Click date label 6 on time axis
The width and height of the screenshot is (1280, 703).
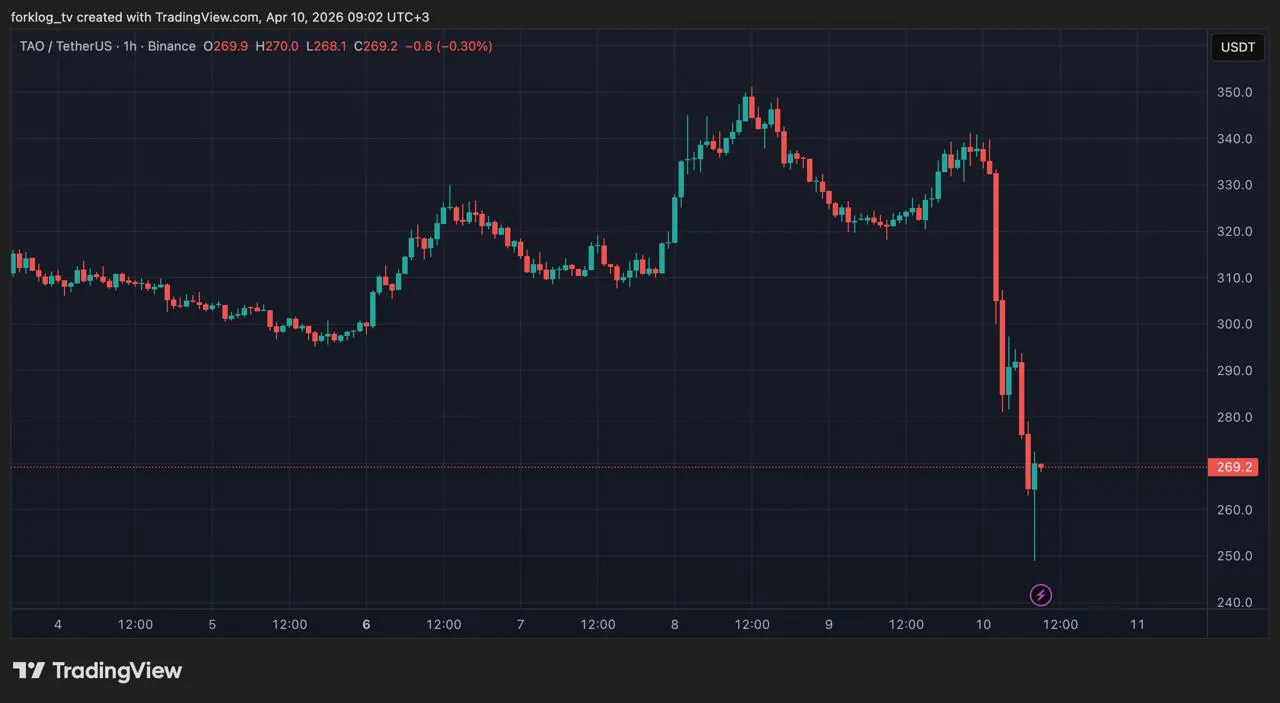click(x=366, y=624)
